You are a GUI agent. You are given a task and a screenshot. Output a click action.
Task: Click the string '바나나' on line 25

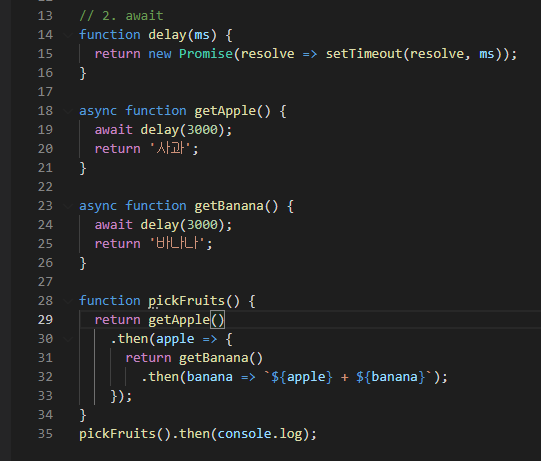(177, 244)
